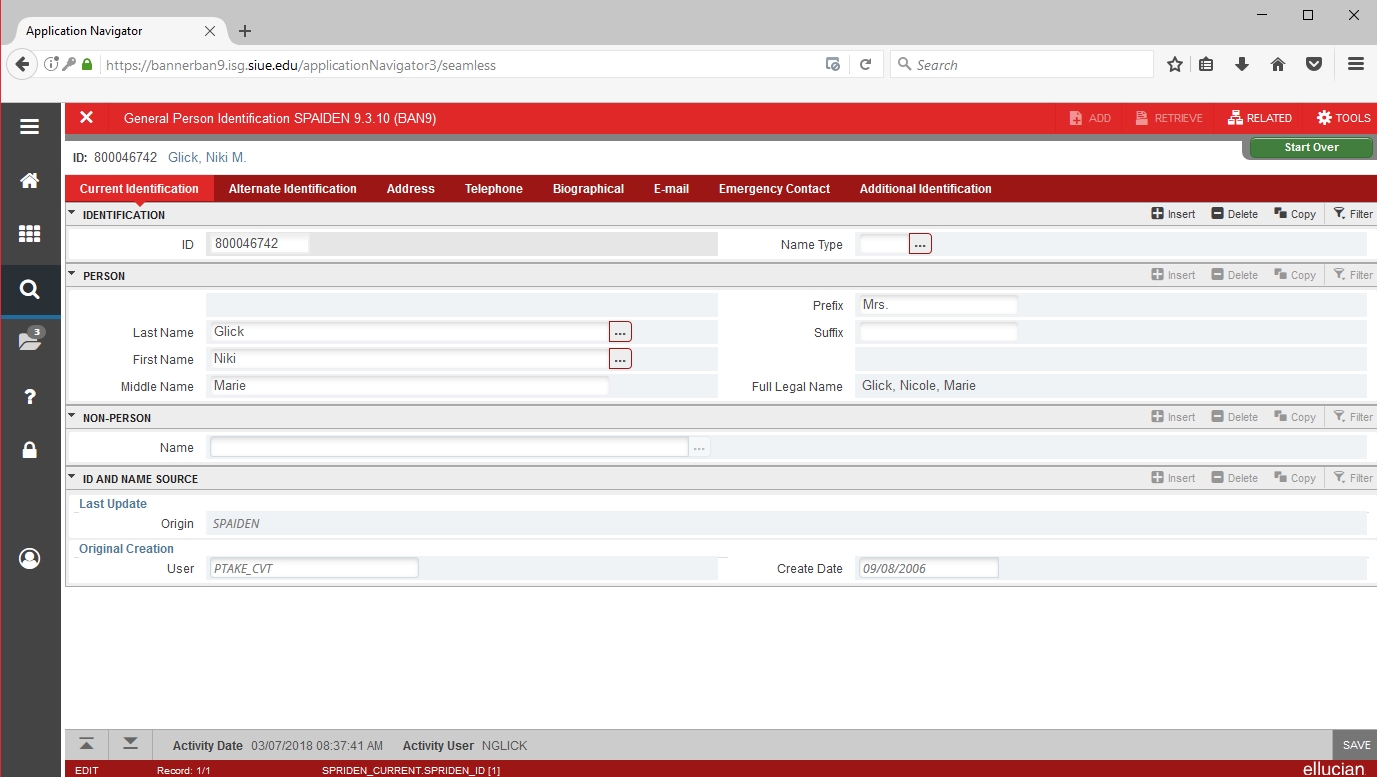Click the lock sign-out icon
The image size is (1377, 777).
tap(29, 450)
